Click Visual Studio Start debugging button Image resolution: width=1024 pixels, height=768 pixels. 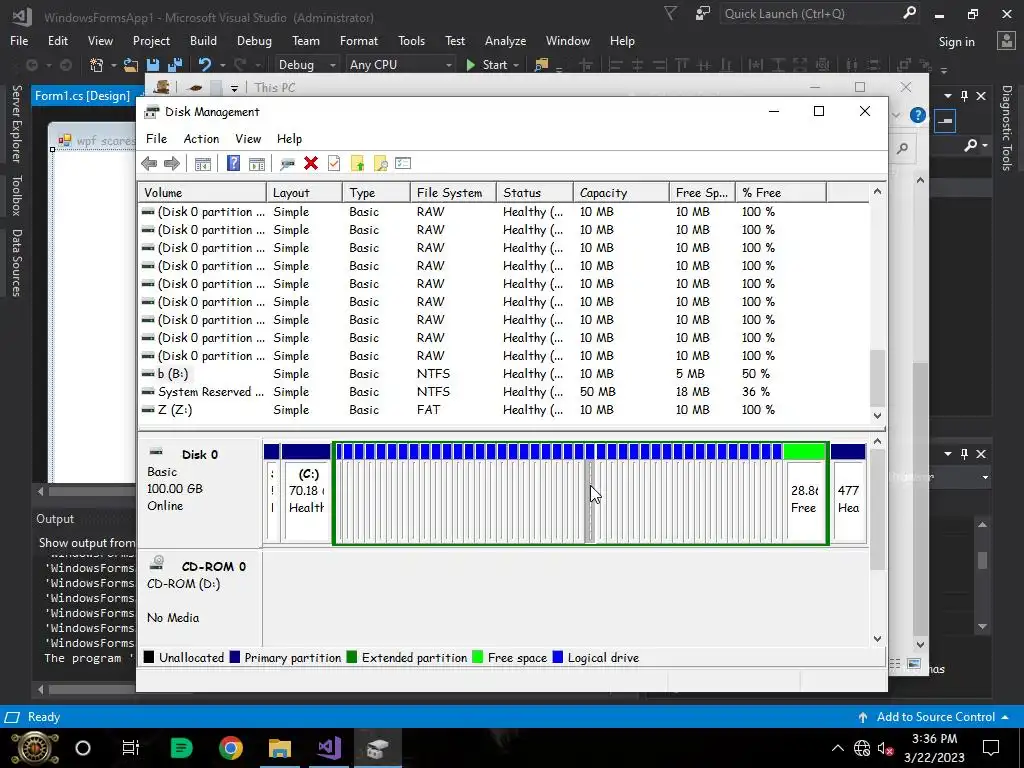tap(487, 65)
